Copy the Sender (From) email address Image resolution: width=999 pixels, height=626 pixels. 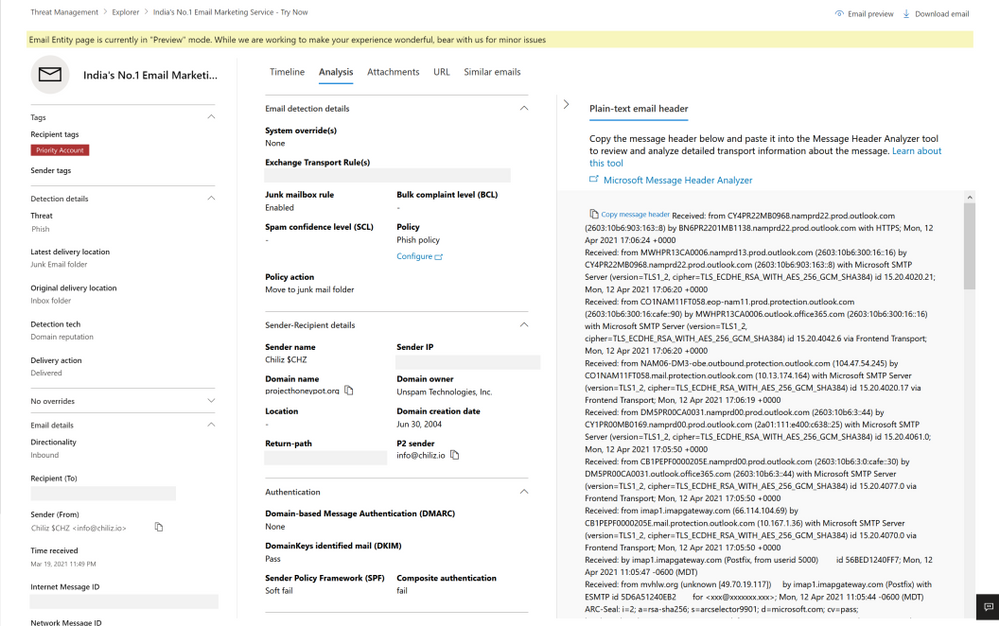click(x=159, y=527)
